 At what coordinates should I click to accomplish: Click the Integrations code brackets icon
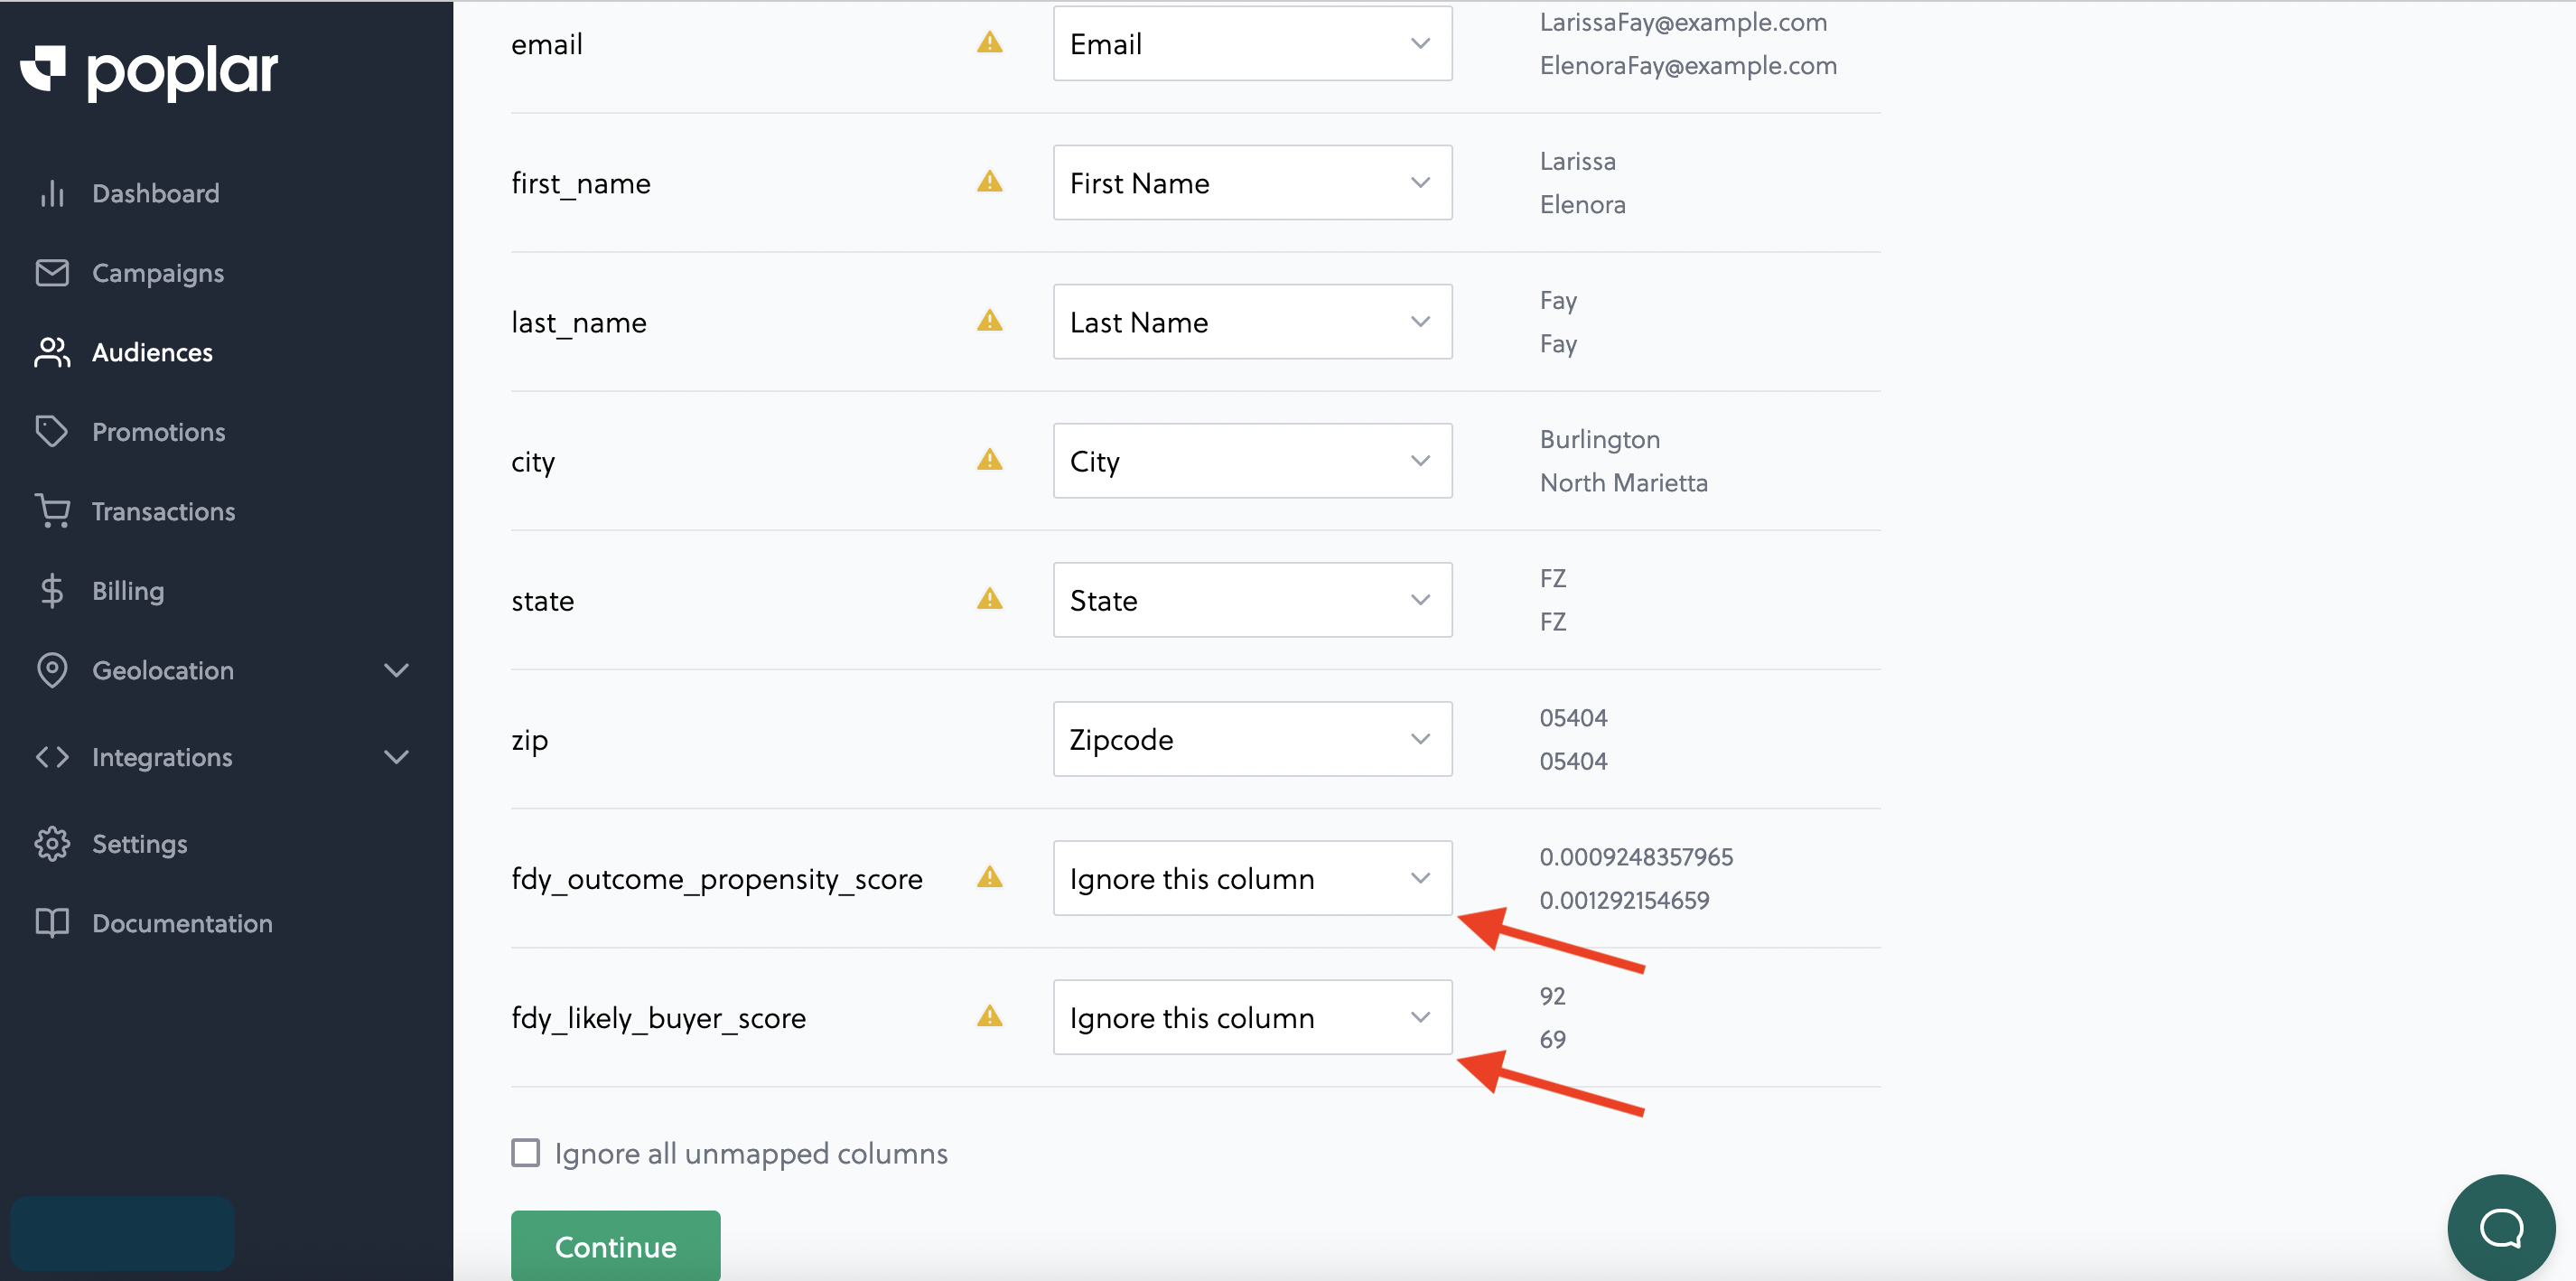(52, 757)
